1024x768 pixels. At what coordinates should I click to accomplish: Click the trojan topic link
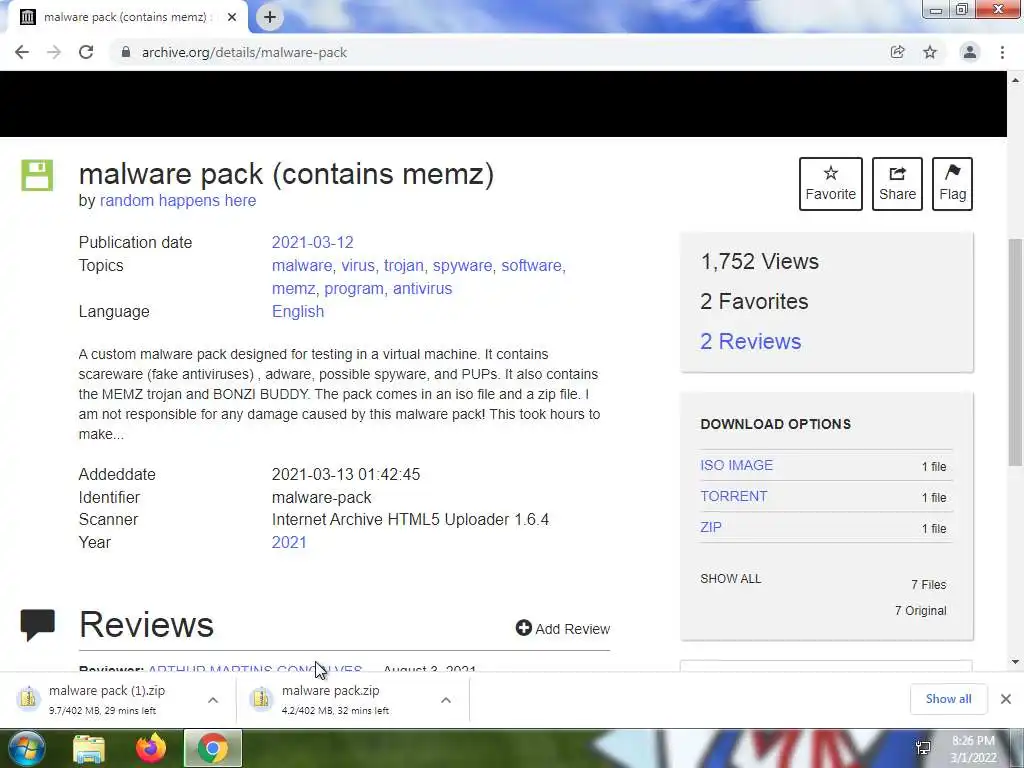click(x=404, y=266)
